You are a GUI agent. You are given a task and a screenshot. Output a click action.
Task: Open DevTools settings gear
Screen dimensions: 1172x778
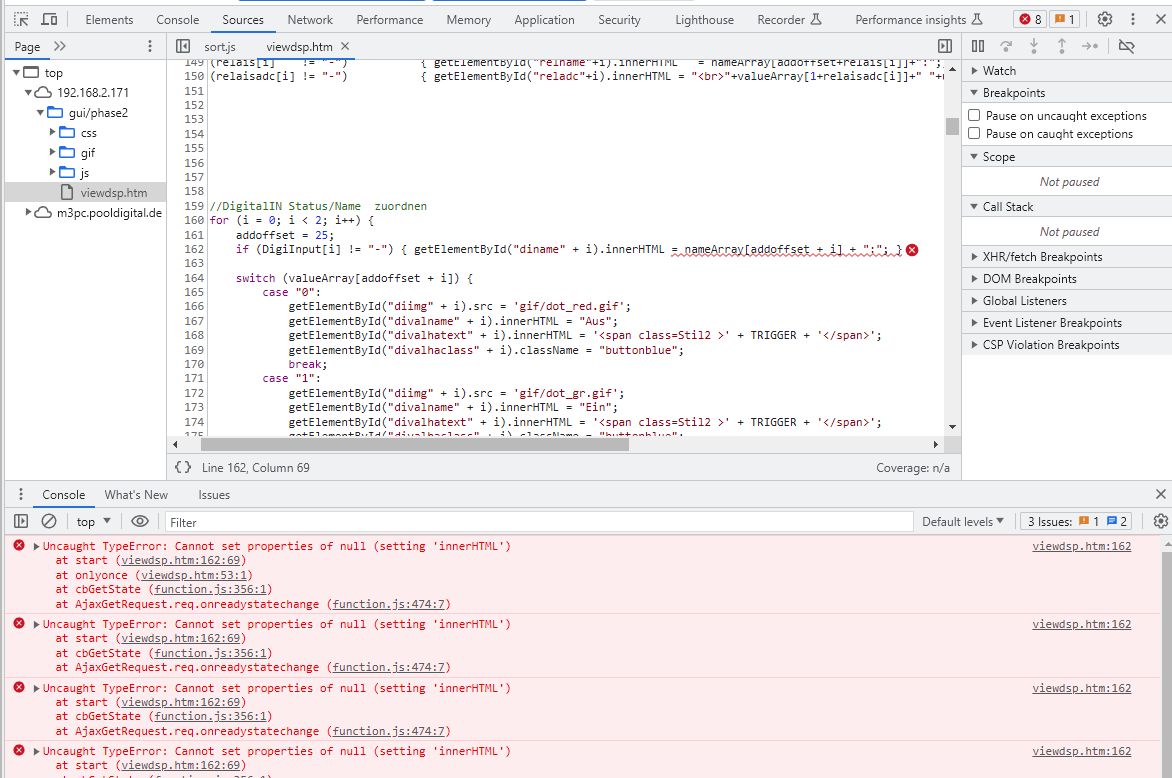click(x=1105, y=19)
